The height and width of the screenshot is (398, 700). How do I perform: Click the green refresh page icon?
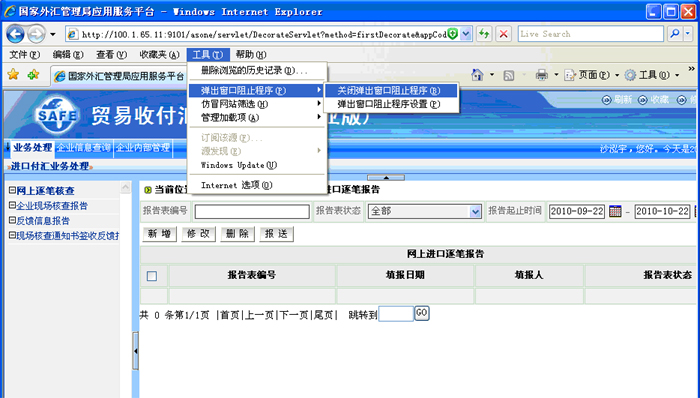484,34
